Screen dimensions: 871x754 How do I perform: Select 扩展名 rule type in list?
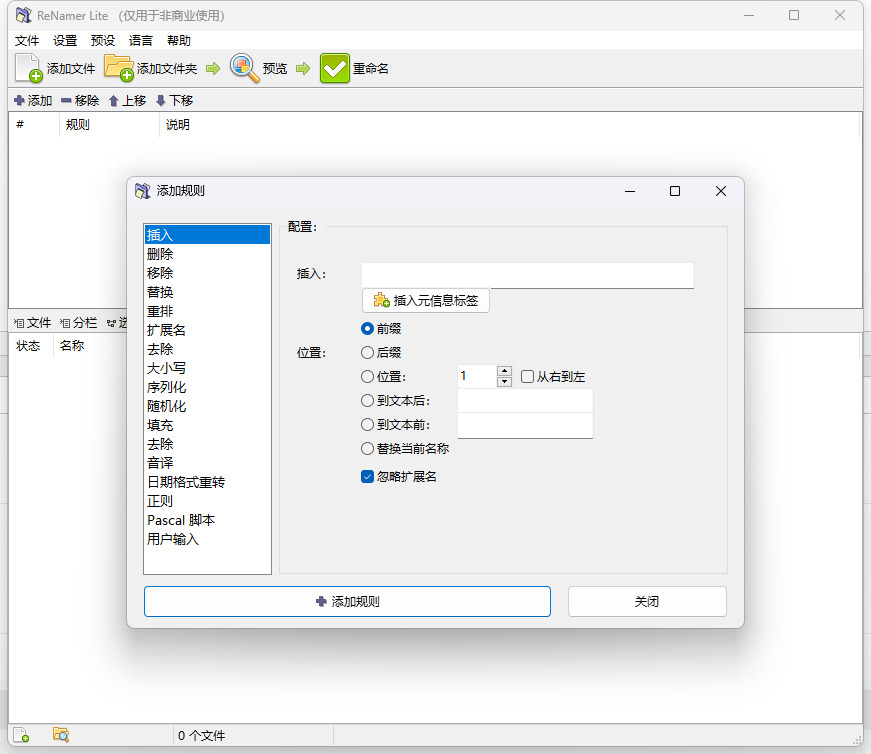207,330
